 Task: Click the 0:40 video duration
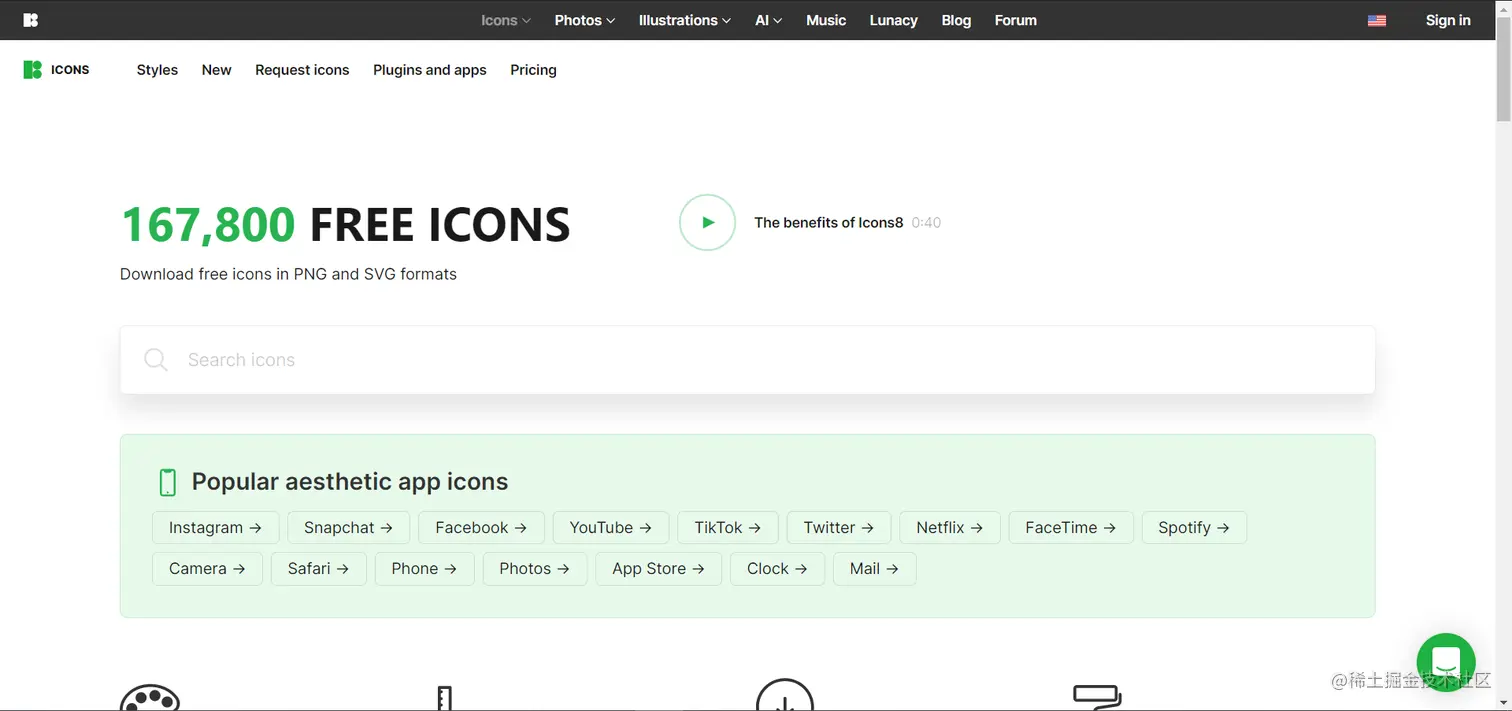point(926,223)
